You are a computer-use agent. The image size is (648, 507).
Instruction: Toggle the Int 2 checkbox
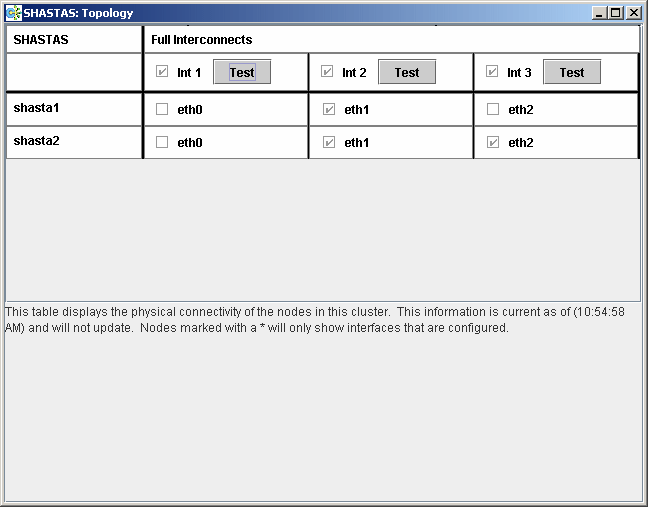pos(327,71)
